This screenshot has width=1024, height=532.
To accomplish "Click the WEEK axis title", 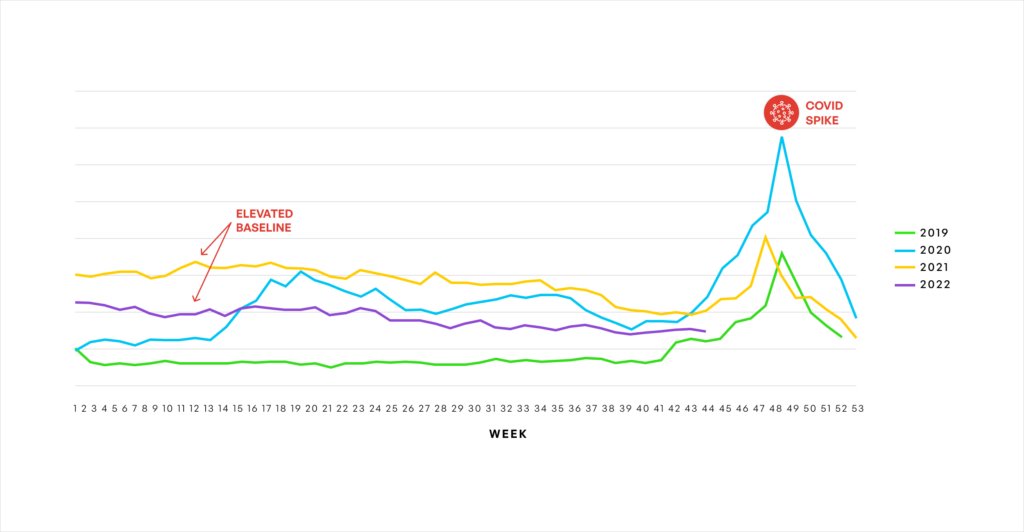I will 508,434.
